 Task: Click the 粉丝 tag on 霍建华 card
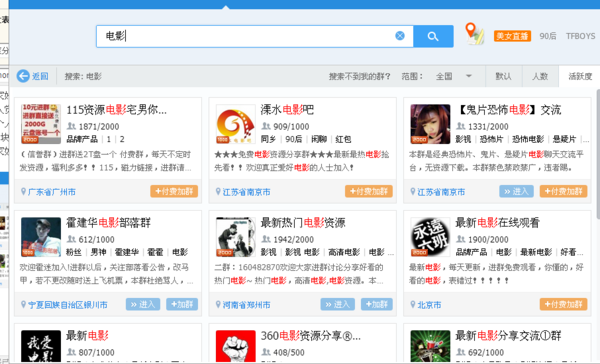(74, 252)
